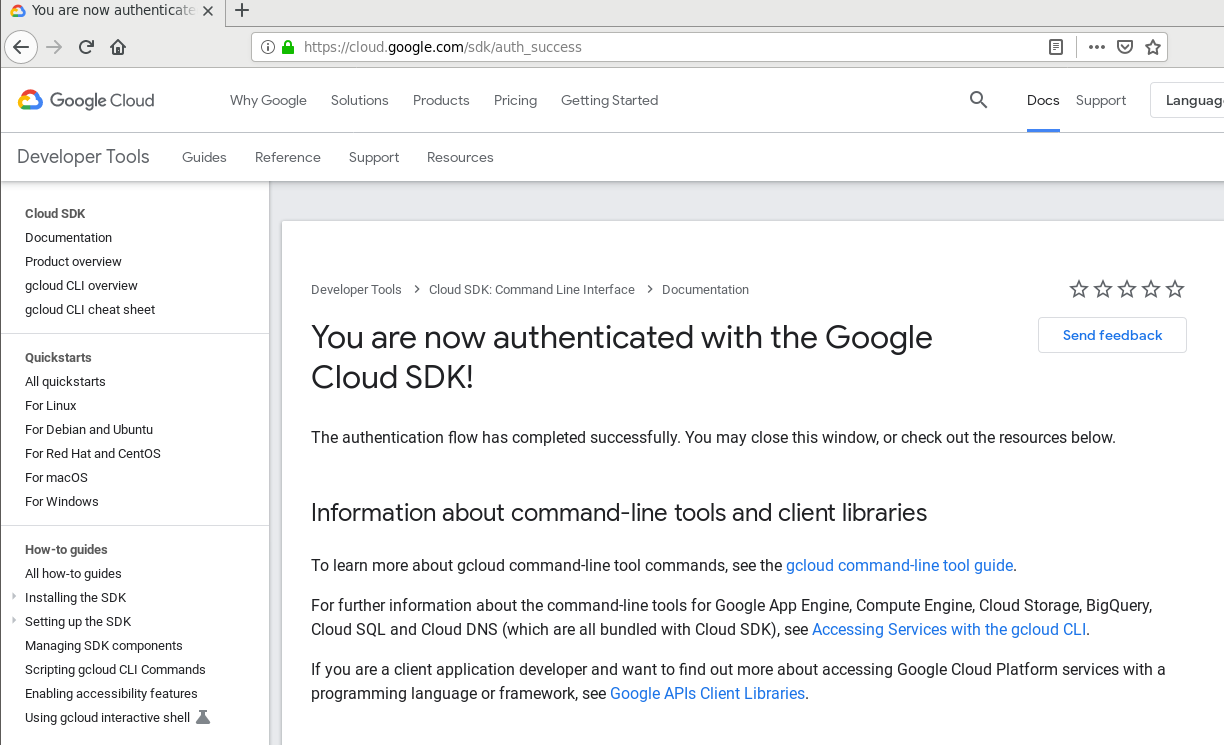
Task: Toggle Reader View icon
Action: 1056,47
